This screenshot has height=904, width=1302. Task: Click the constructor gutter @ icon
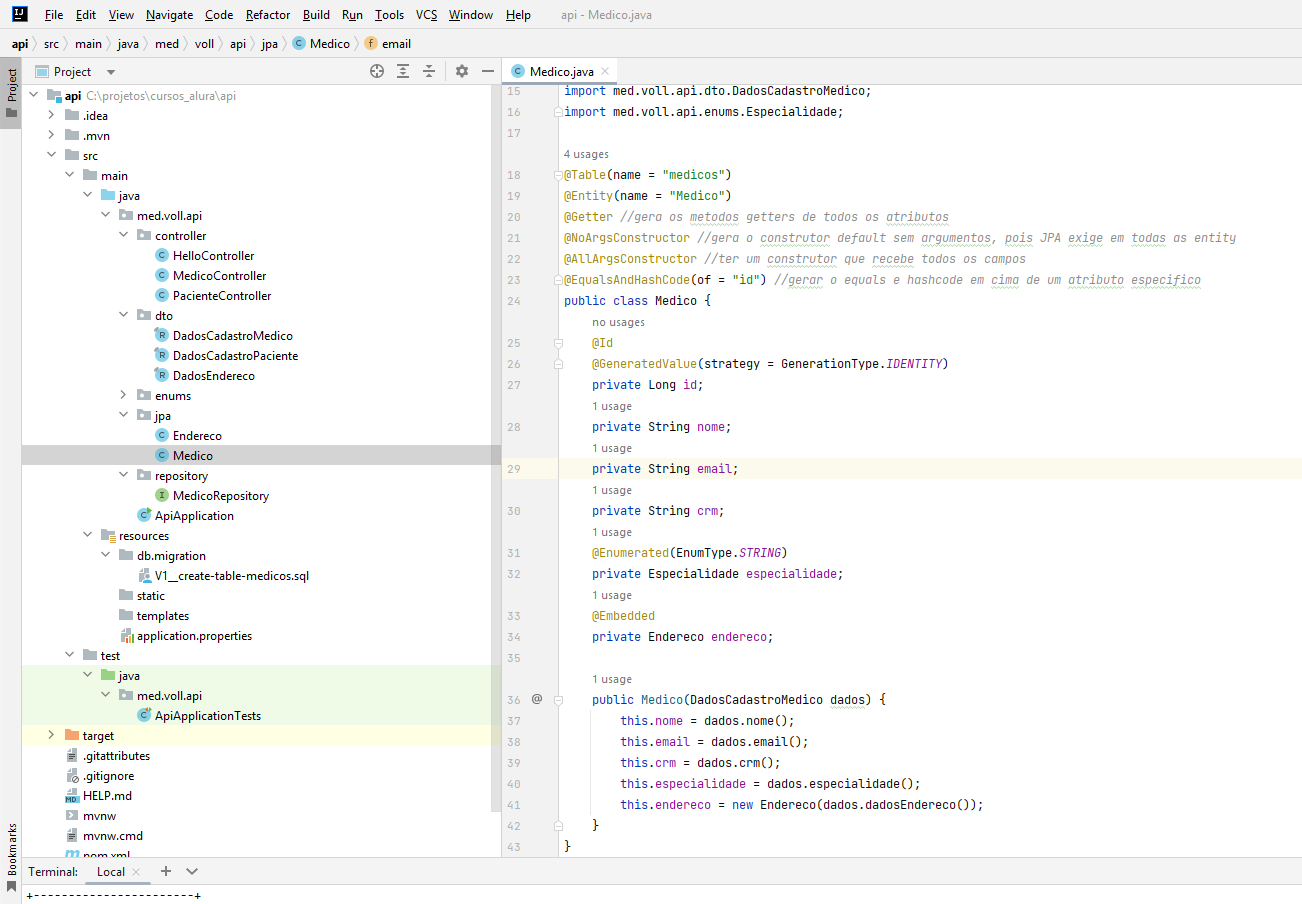(x=537, y=699)
